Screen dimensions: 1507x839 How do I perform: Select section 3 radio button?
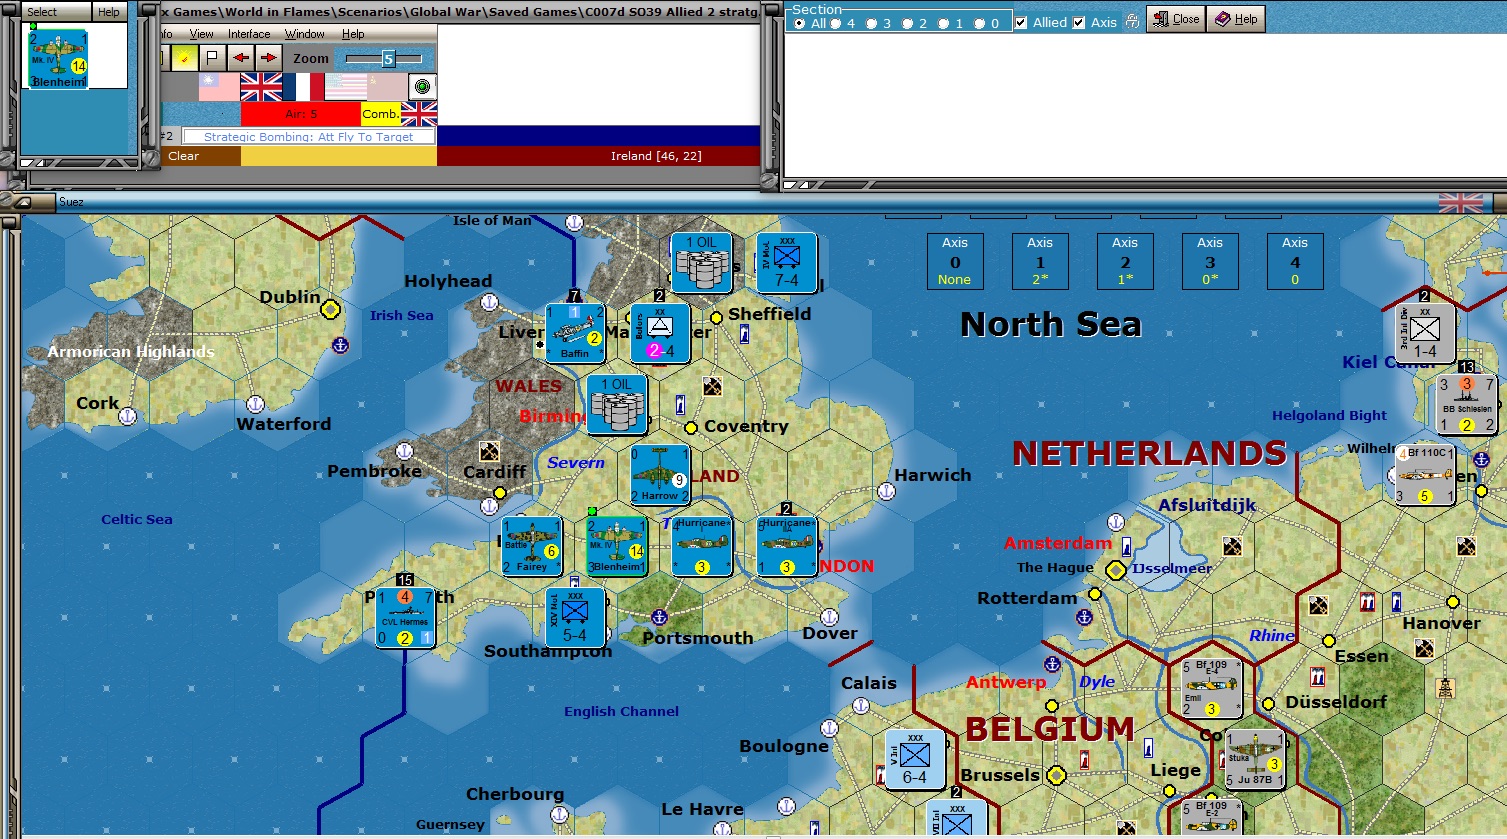pyautogui.click(x=871, y=23)
